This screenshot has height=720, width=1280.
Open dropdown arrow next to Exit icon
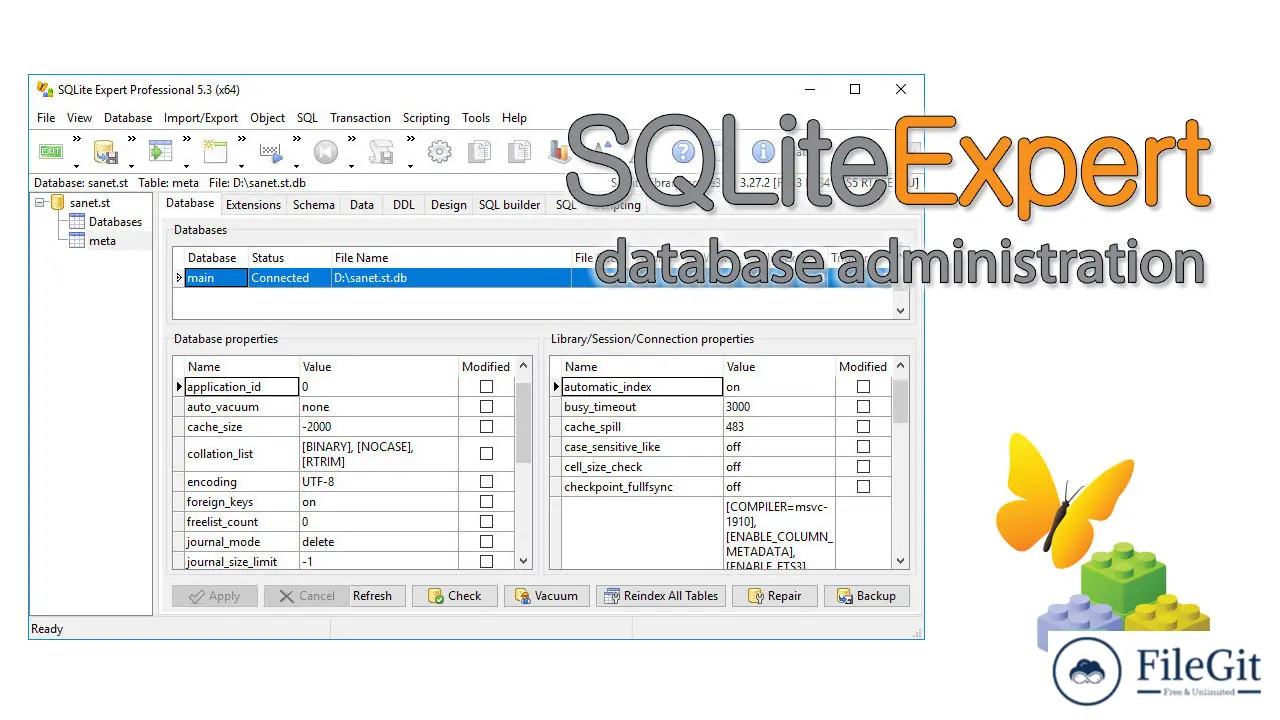coord(77,166)
